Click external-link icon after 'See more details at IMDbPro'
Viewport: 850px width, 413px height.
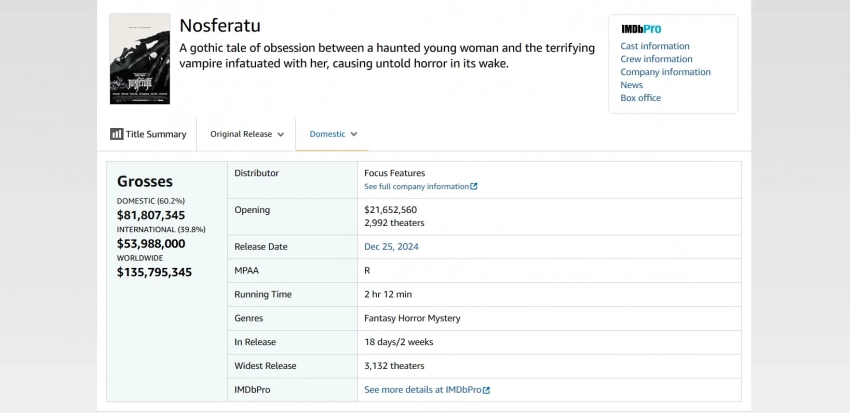(x=486, y=390)
